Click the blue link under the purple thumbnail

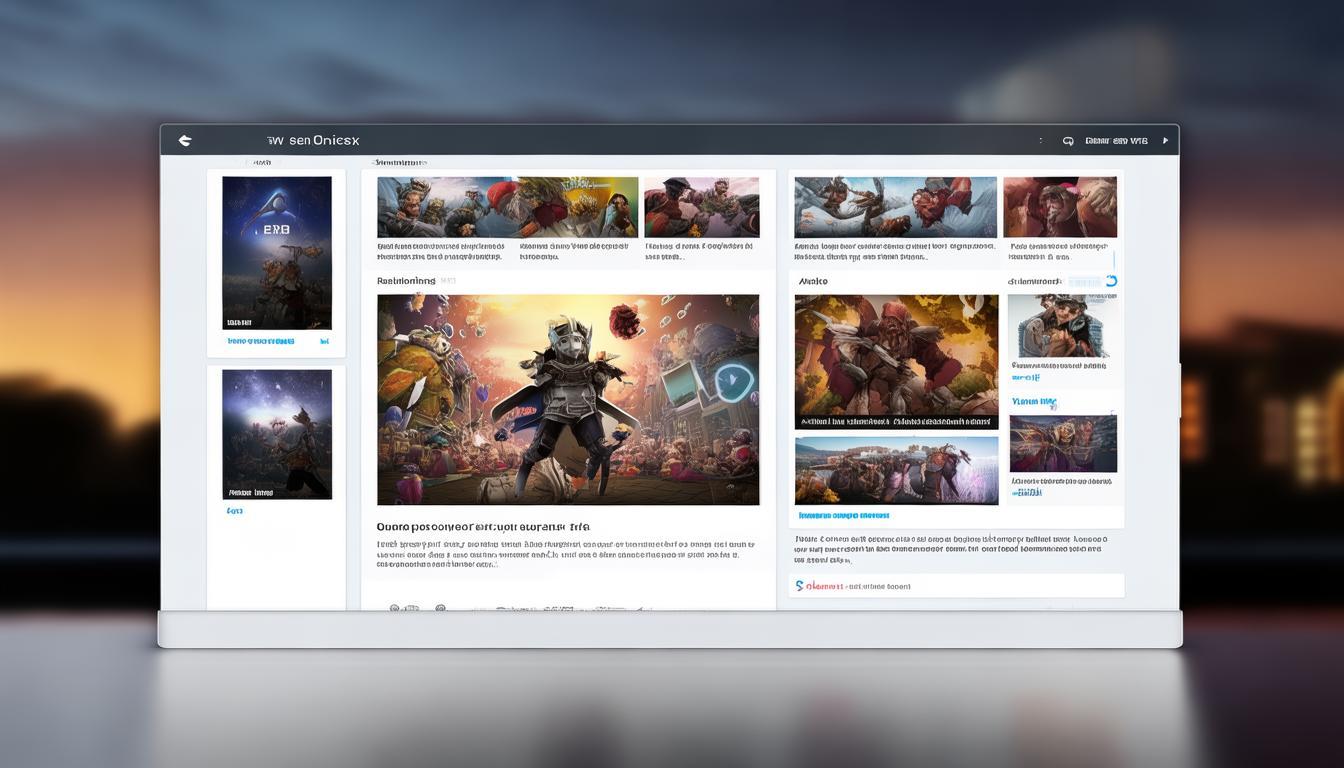point(1027,492)
